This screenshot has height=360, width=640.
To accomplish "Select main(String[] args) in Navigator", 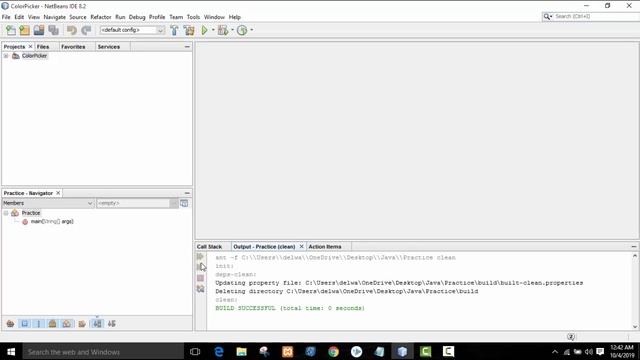I will point(52,222).
